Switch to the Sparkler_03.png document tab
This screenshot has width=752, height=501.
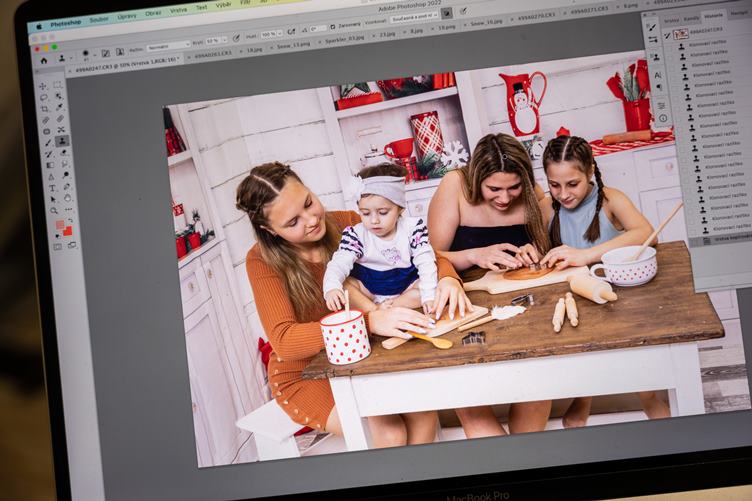pos(345,38)
